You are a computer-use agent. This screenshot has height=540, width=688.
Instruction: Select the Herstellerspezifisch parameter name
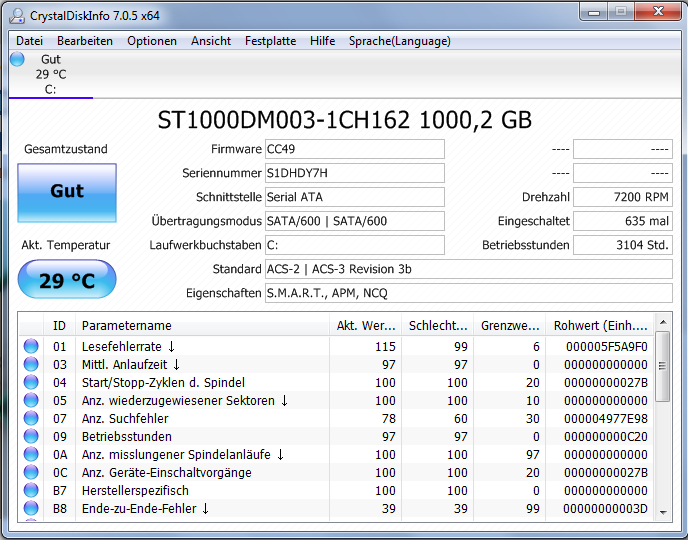tap(135, 490)
